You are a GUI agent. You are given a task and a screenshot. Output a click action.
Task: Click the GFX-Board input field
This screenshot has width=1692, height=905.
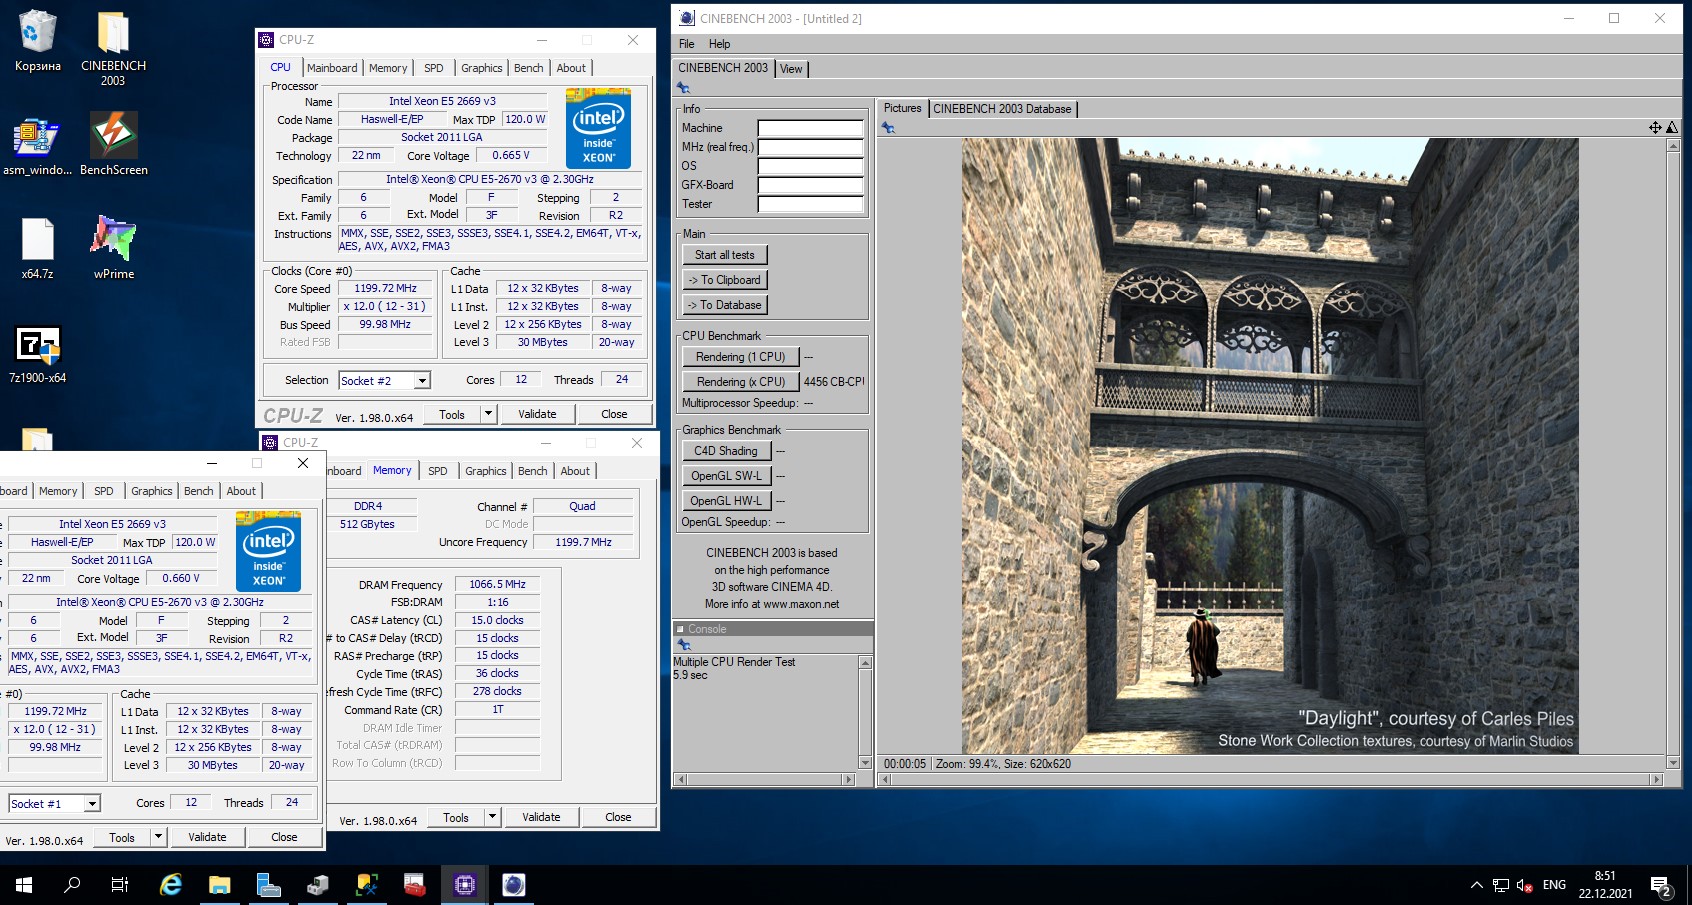click(810, 185)
